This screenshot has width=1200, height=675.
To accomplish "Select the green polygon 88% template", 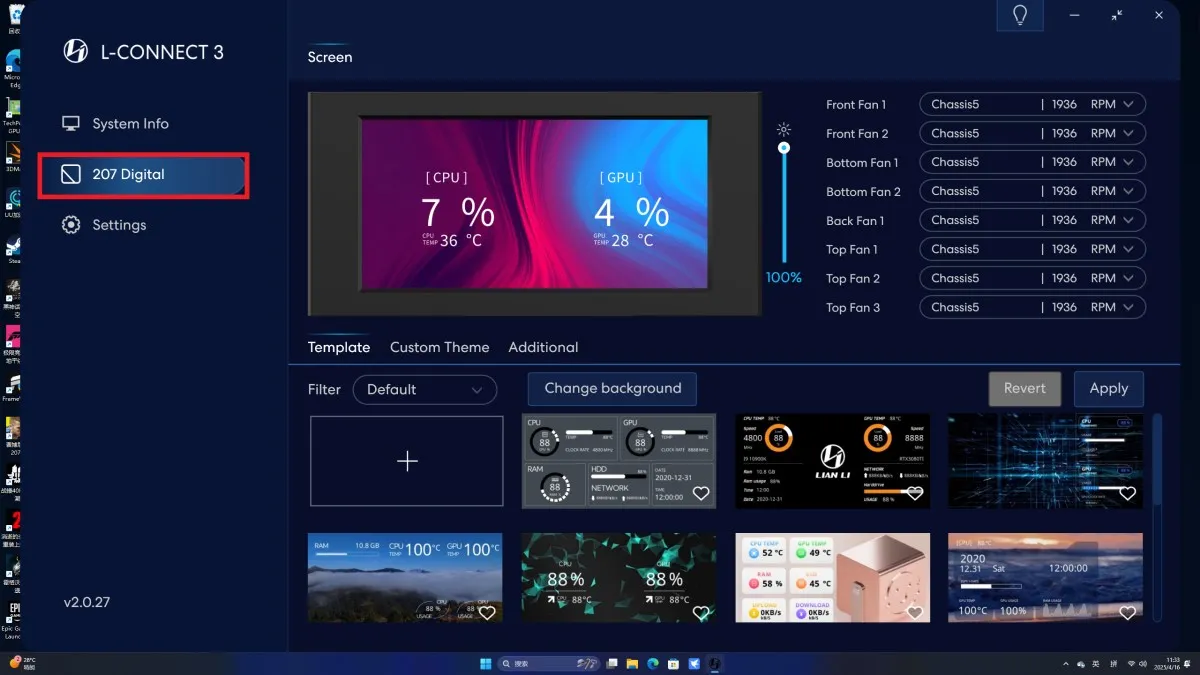I will pos(619,578).
